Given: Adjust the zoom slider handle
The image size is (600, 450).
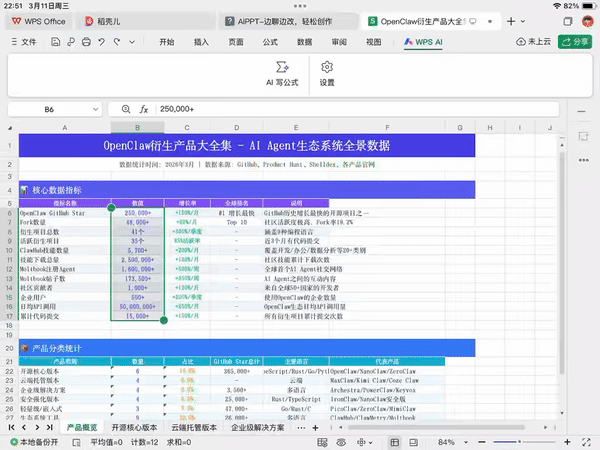Looking at the screenshot, I should pos(520,442).
